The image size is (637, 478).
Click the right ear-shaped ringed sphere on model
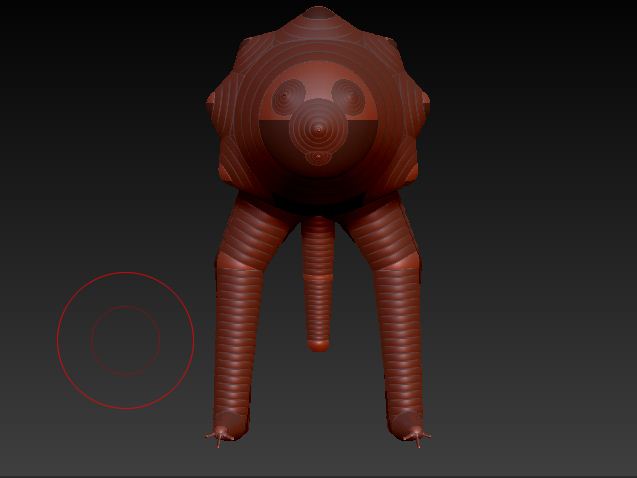pyautogui.click(x=349, y=97)
